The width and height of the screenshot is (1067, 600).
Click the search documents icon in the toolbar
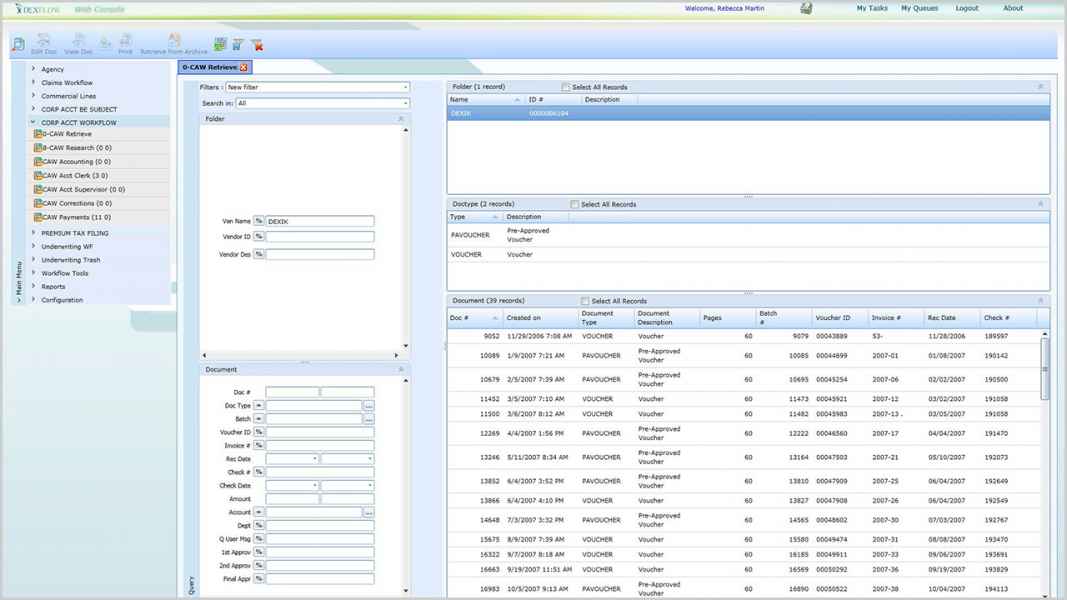tap(18, 44)
